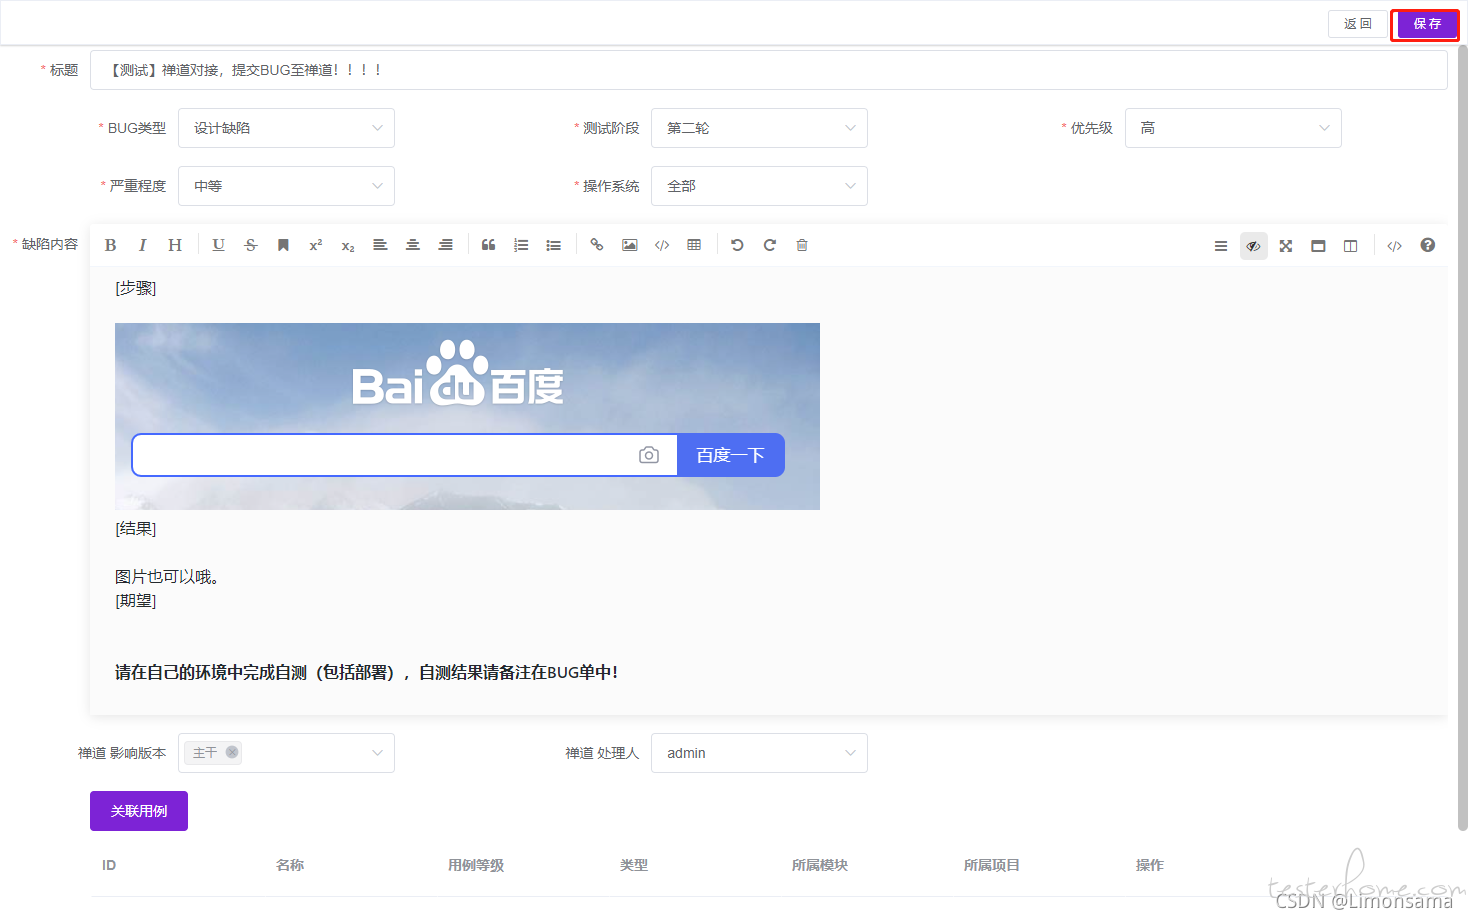Open the 禅道 影响版本 dropdown
Image resolution: width=1468 pixels, height=919 pixels.
(x=286, y=753)
